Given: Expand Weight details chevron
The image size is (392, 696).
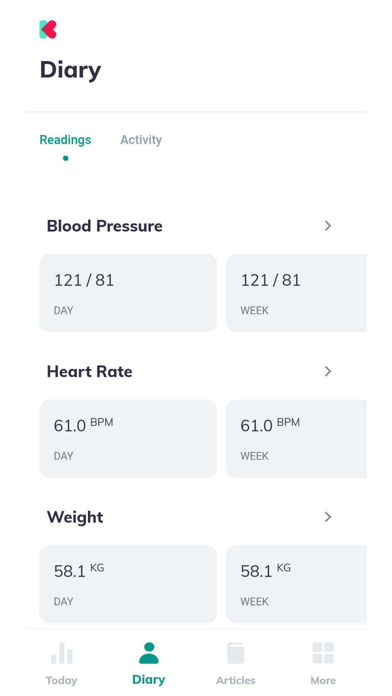Looking at the screenshot, I should click(x=328, y=517).
